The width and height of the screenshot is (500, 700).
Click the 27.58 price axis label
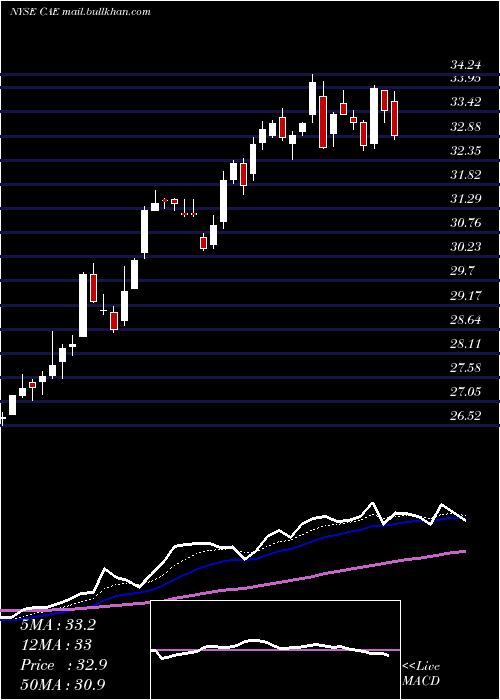pyautogui.click(x=466, y=368)
